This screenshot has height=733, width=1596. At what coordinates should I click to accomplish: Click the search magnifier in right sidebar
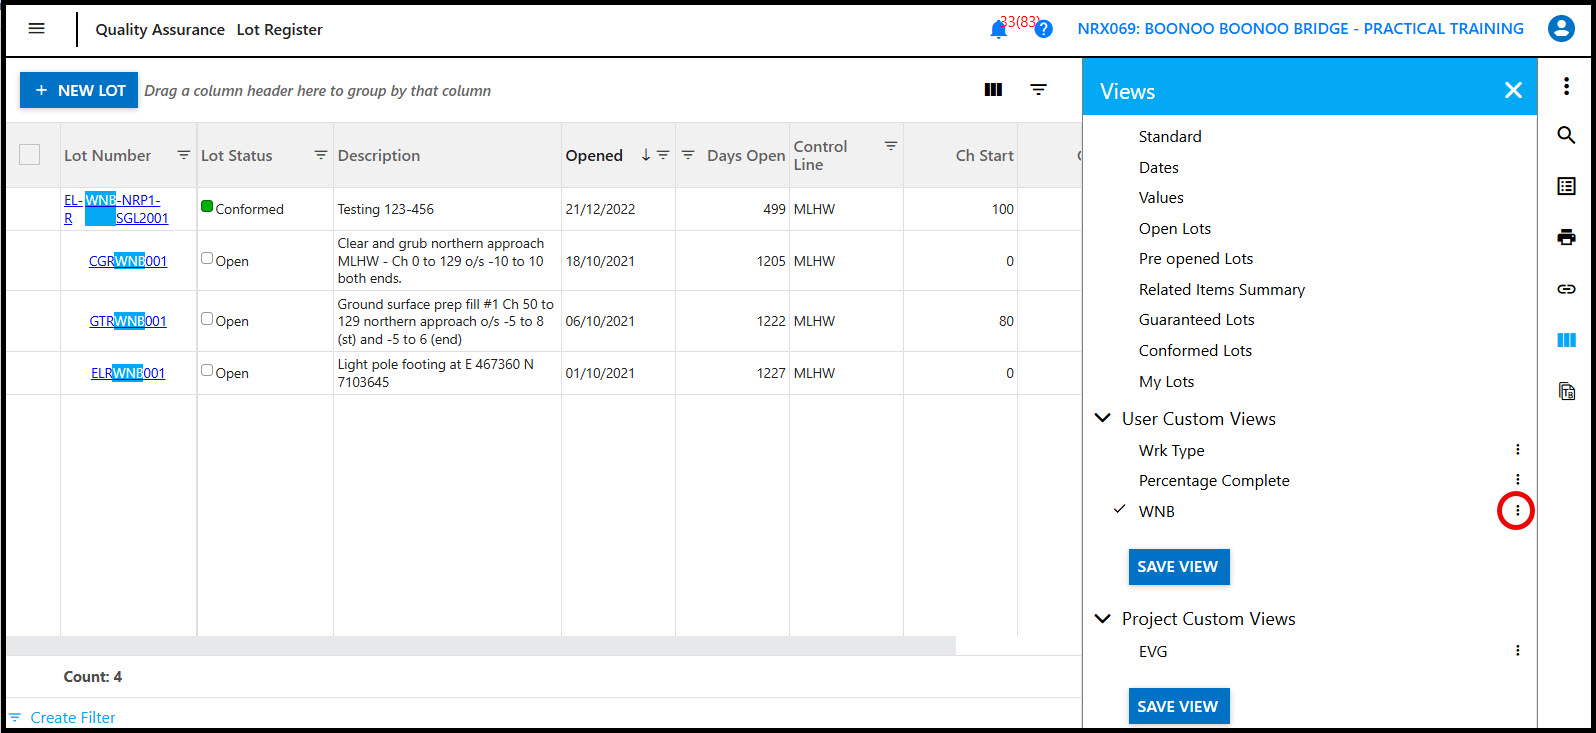[x=1566, y=135]
